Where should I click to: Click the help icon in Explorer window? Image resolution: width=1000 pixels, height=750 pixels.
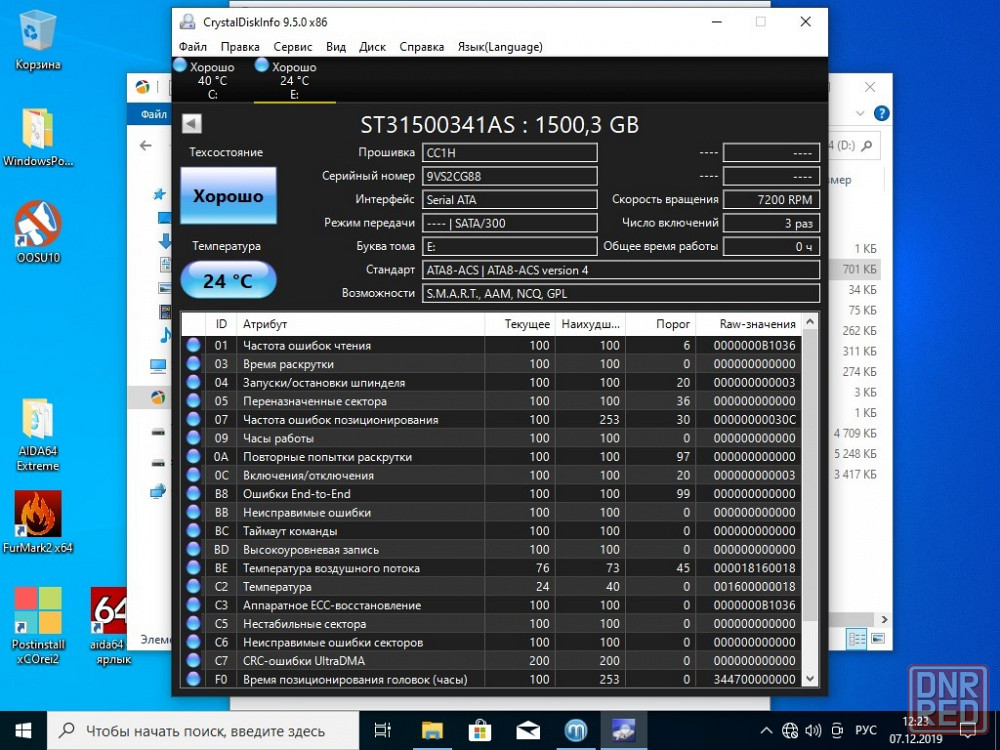[881, 114]
